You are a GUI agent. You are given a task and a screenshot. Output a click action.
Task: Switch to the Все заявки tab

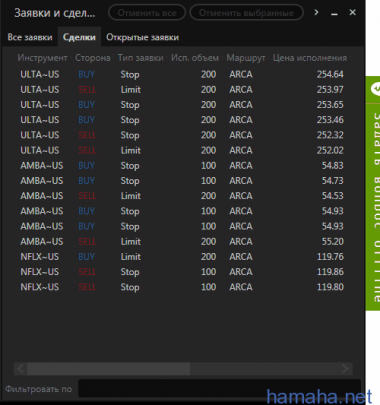(30, 37)
